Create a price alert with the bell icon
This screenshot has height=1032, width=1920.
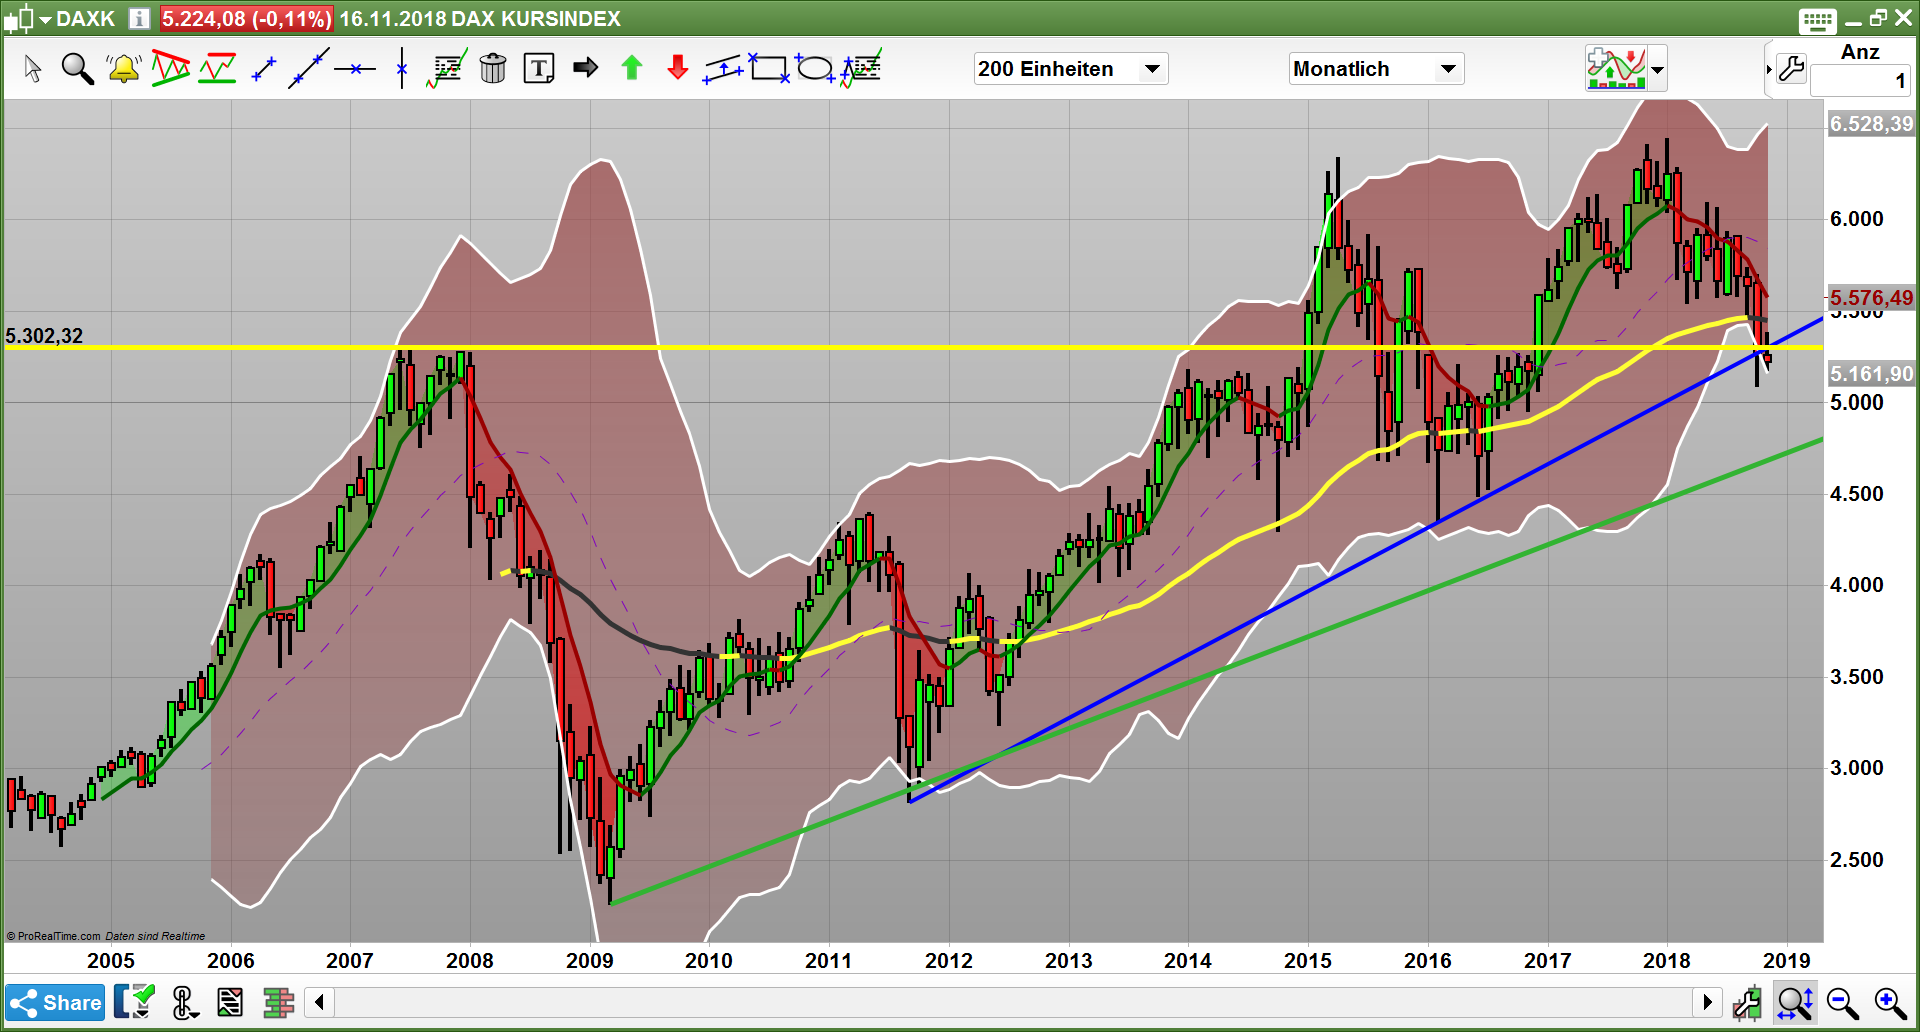coord(124,68)
